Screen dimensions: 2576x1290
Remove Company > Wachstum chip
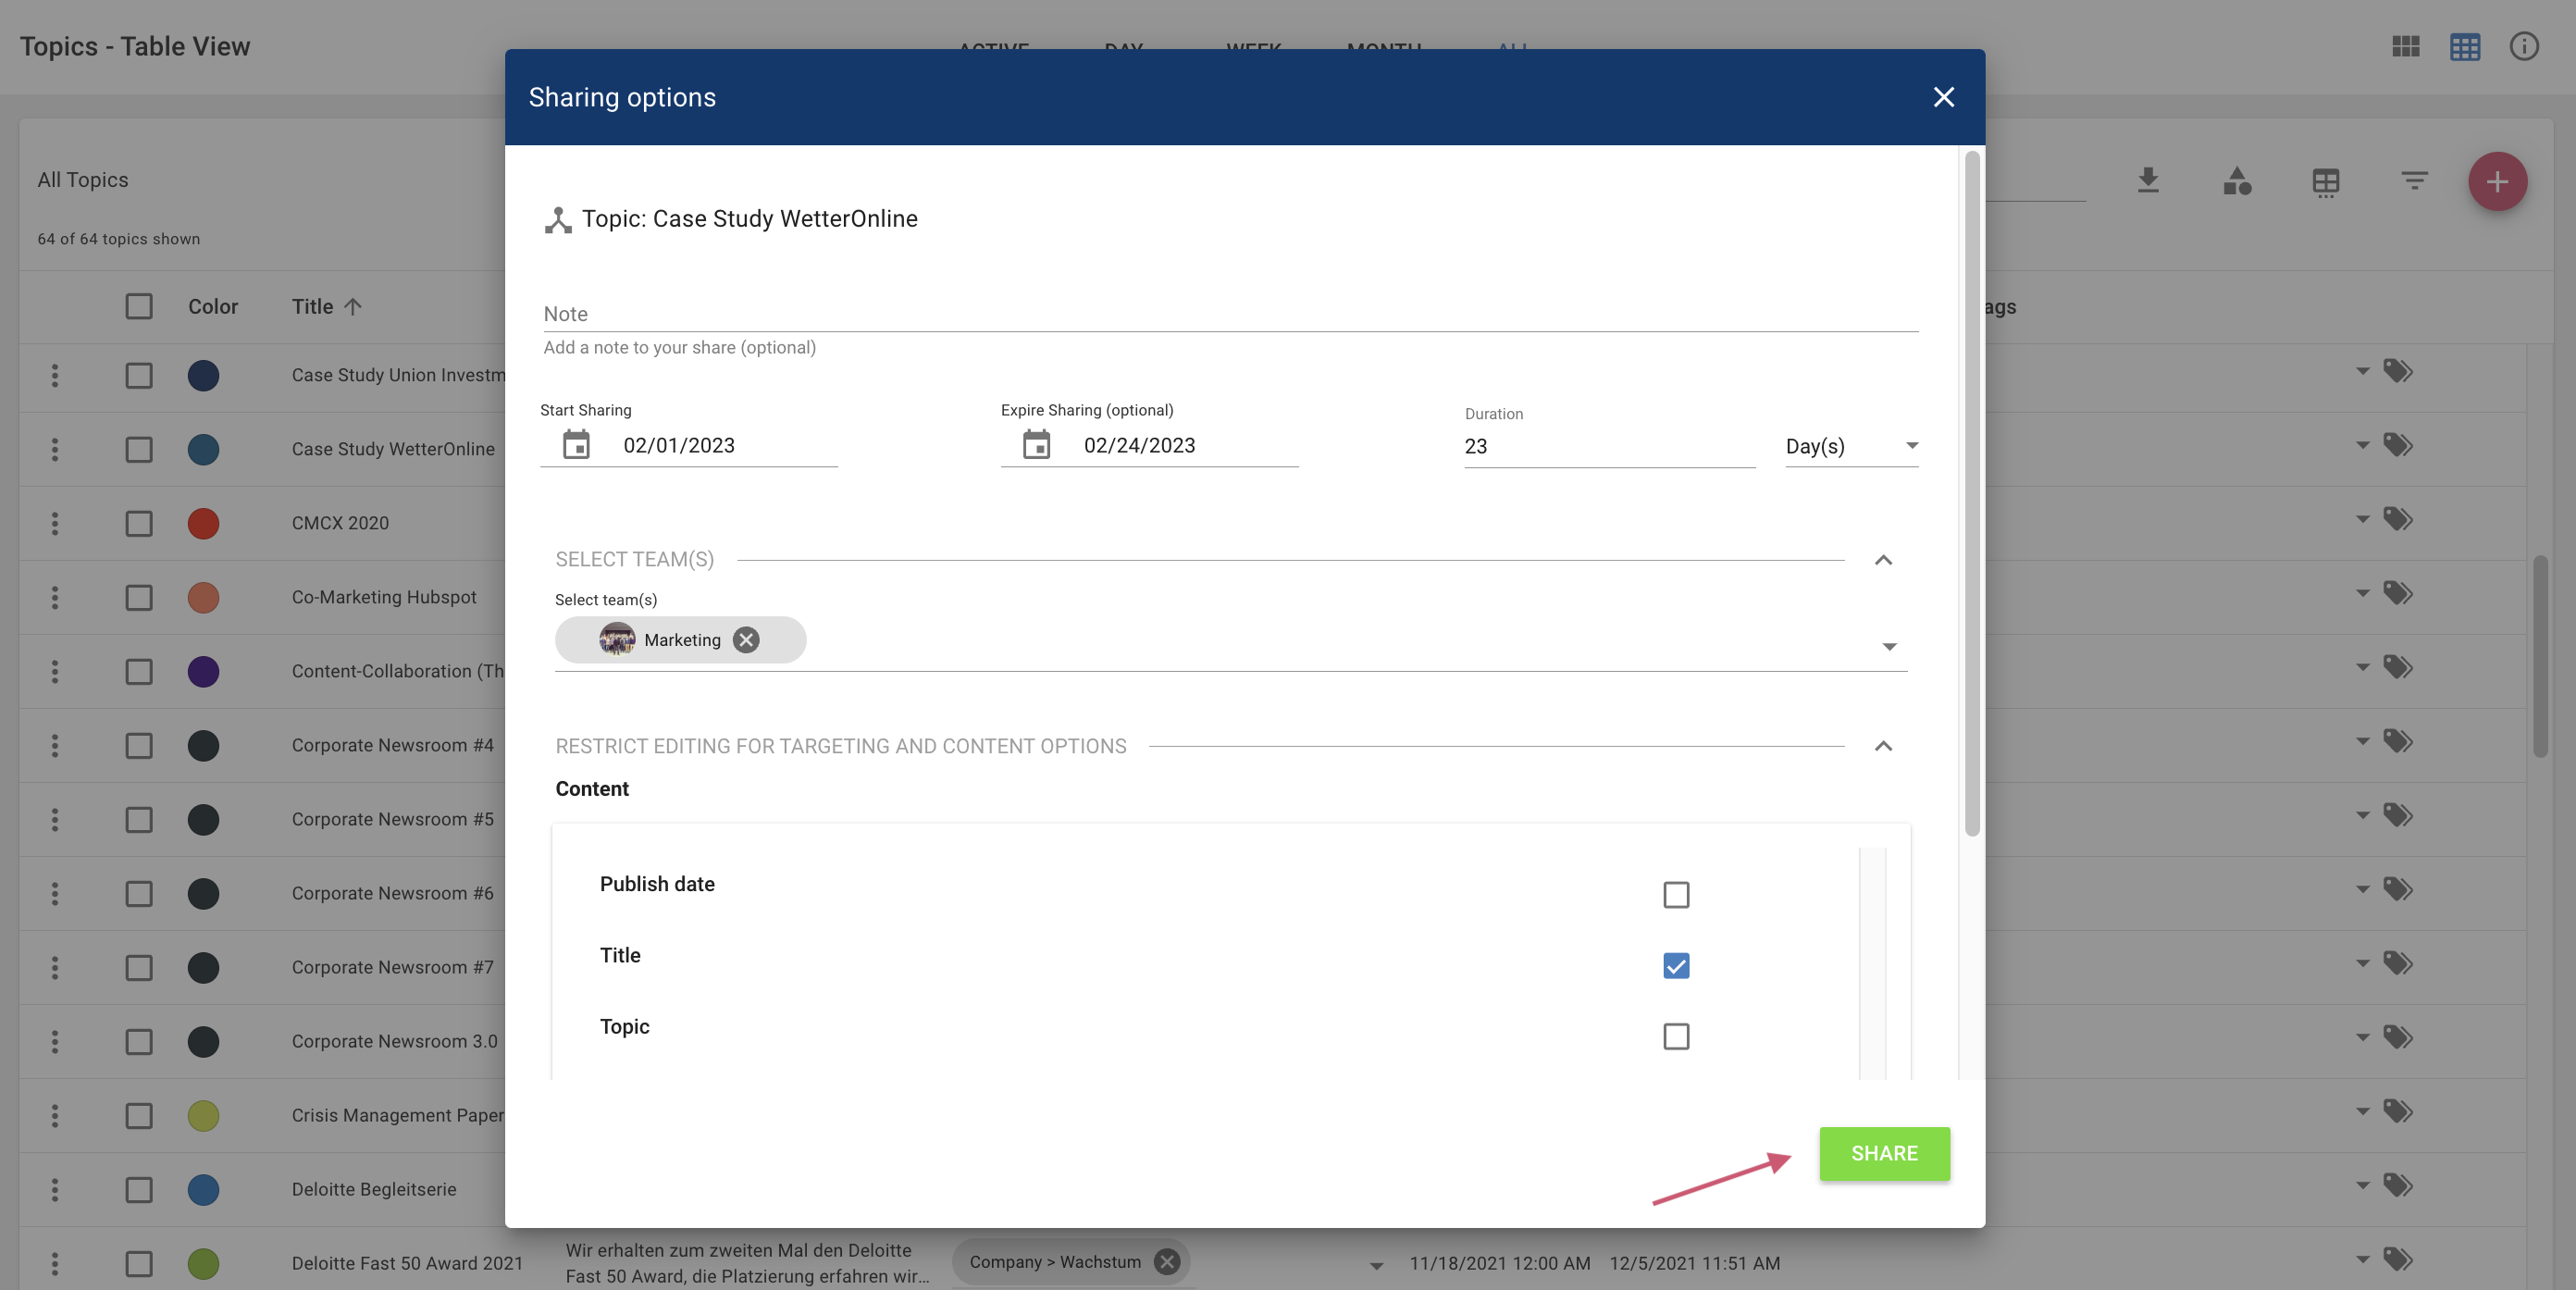[1166, 1262]
